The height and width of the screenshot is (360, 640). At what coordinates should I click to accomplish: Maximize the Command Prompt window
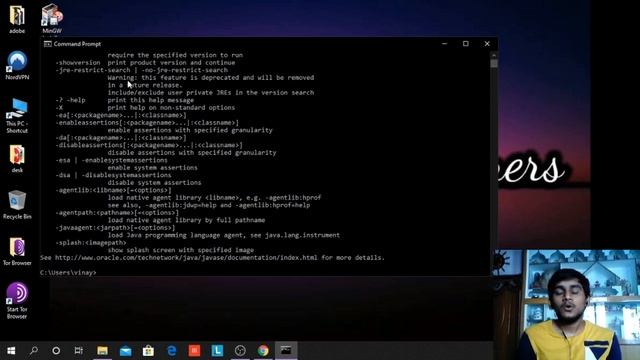click(x=466, y=44)
